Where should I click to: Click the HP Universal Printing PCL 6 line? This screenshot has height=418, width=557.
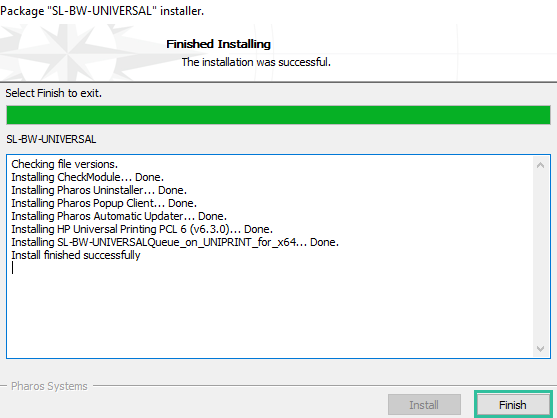[142, 229]
